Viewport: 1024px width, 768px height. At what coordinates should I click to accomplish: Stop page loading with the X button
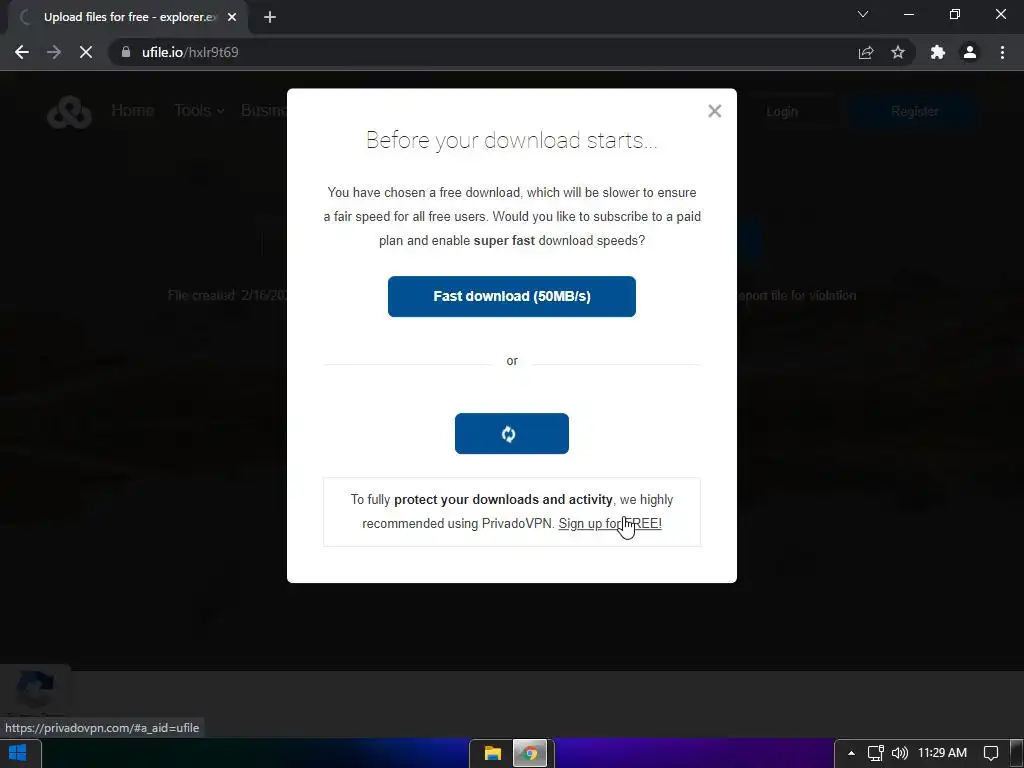(x=86, y=52)
